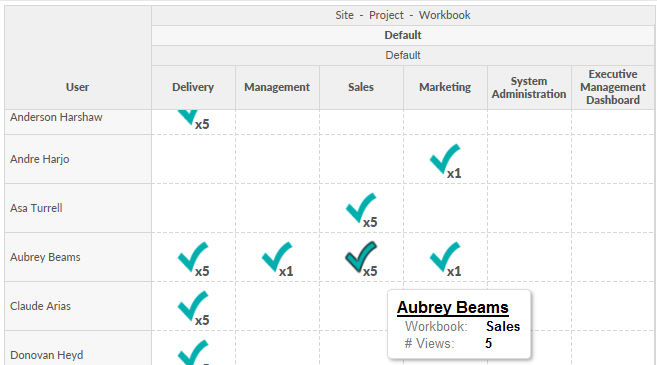Select the Management column header
This screenshot has height=365, width=657.
277,87
